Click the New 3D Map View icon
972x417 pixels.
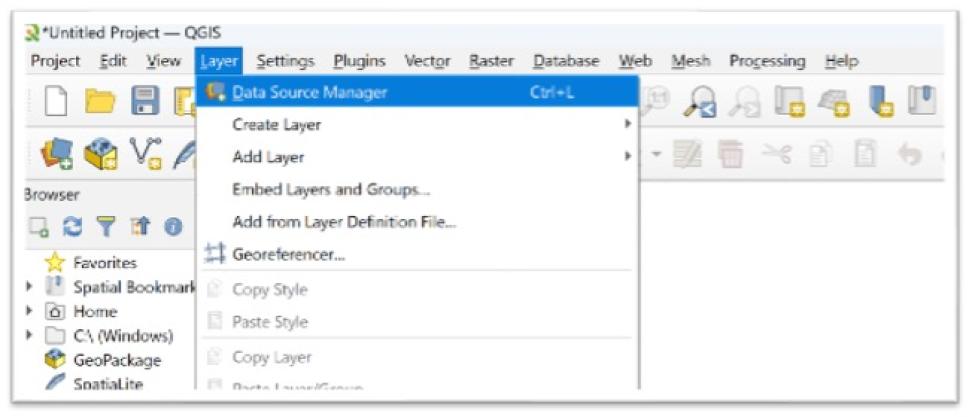(832, 101)
